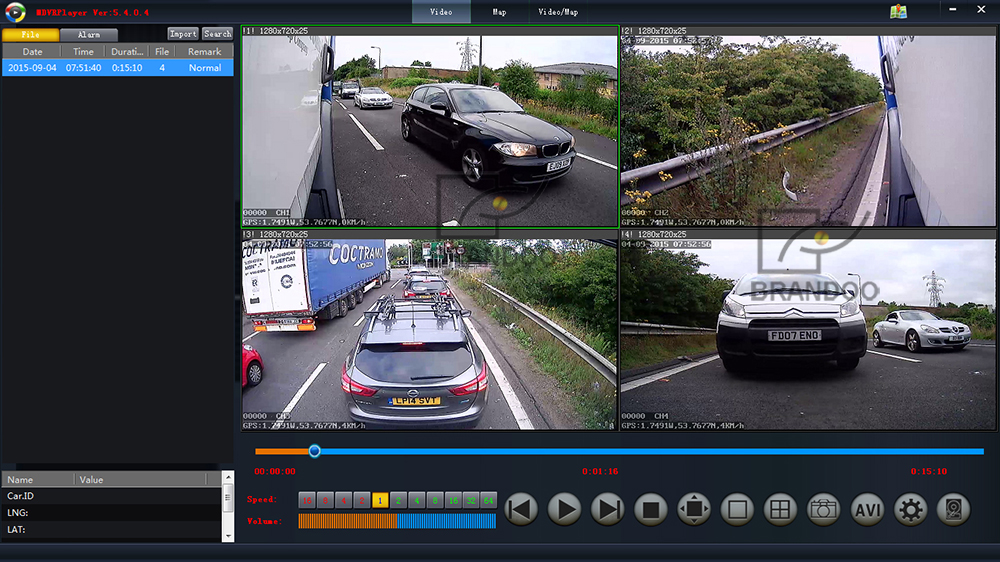The width and height of the screenshot is (1000, 562).
Task: Open the map icon in title bar
Action: 898,12
